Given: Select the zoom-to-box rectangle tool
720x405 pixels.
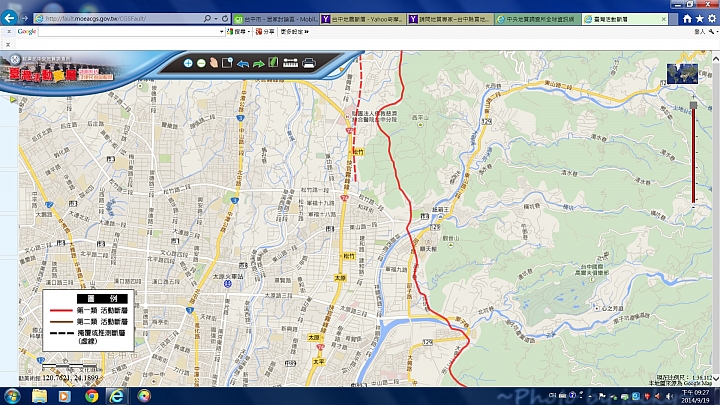Looking at the screenshot, I should pos(227,62).
